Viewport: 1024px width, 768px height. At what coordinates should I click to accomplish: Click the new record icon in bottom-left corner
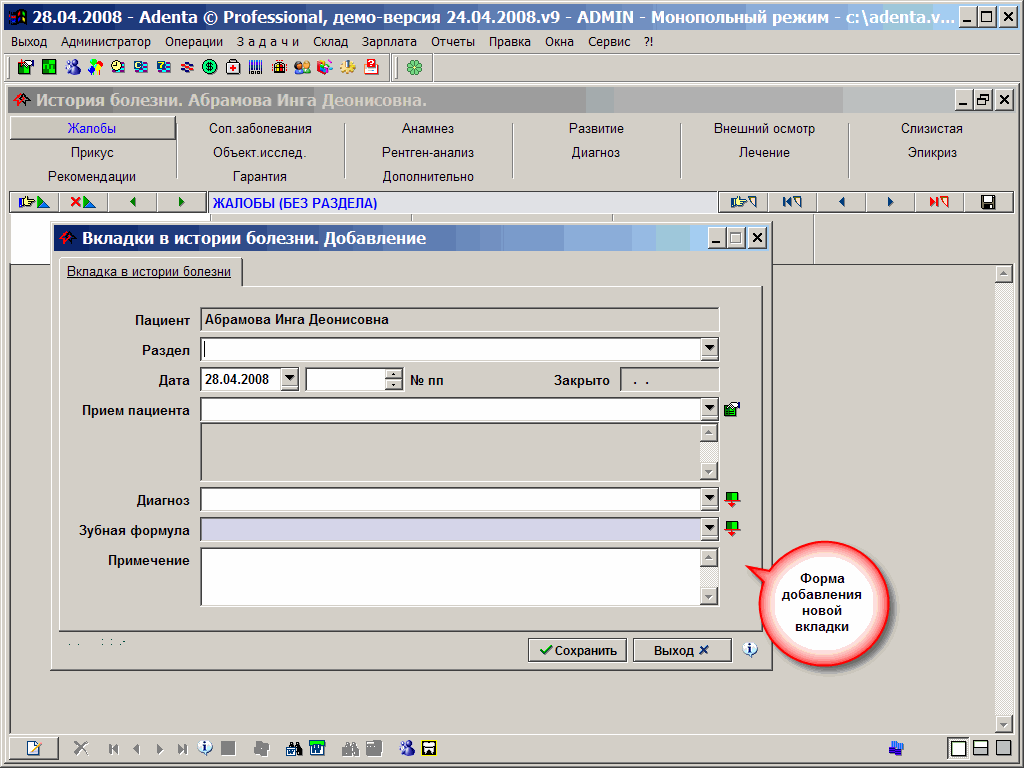33,748
